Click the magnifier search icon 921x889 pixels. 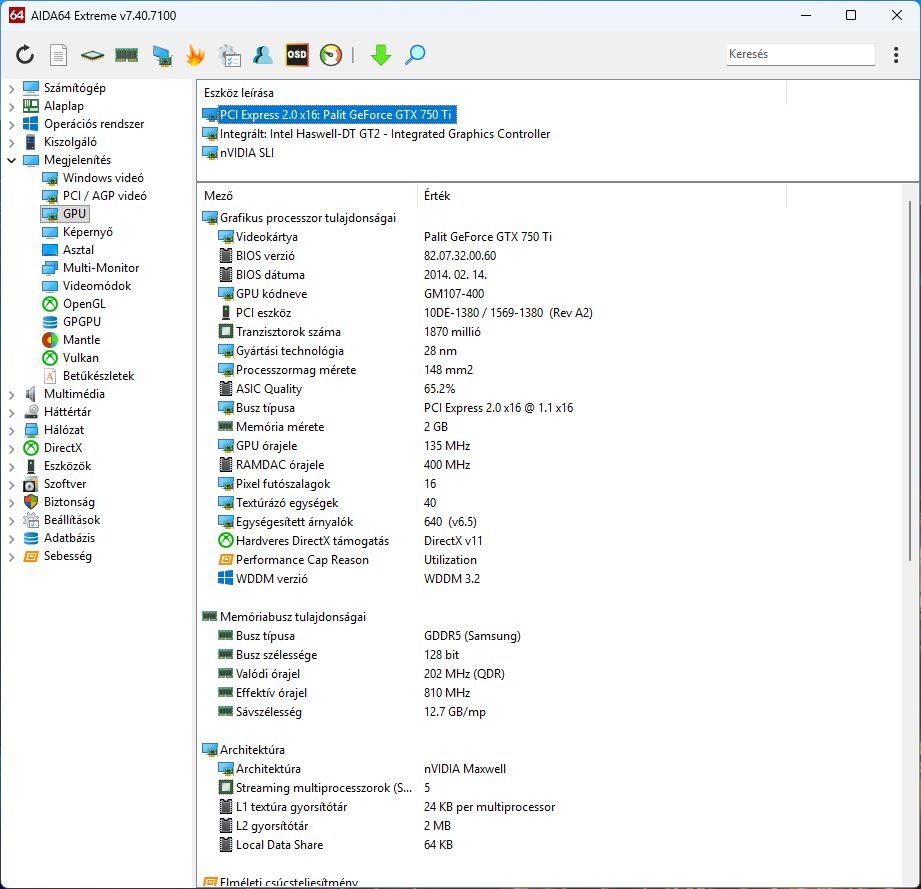pos(415,55)
